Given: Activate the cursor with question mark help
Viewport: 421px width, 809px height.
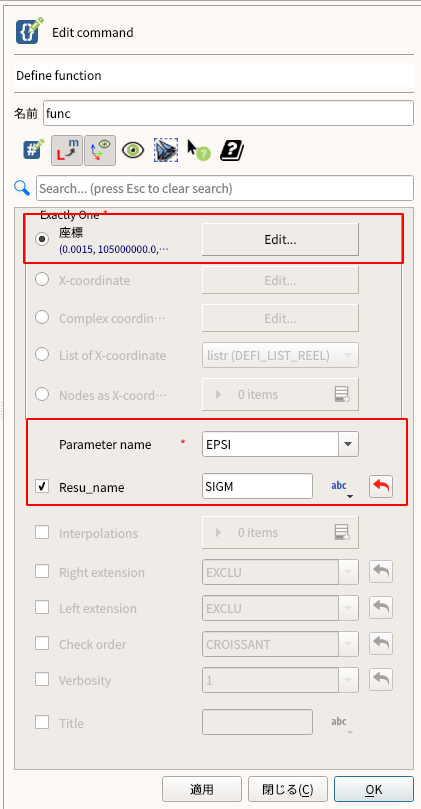Looking at the screenshot, I should 199,150.
